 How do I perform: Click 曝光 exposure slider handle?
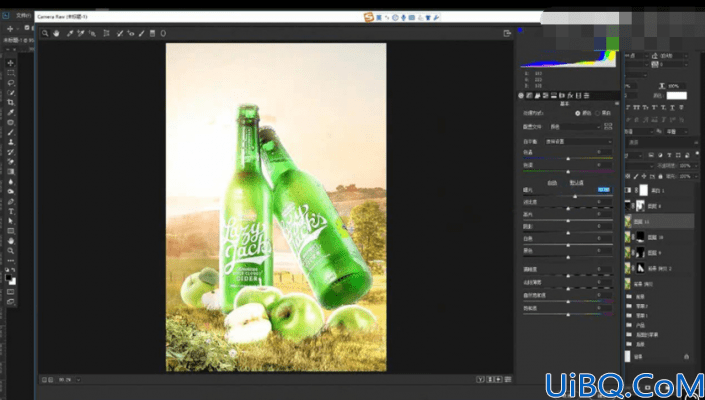[x=575, y=196]
